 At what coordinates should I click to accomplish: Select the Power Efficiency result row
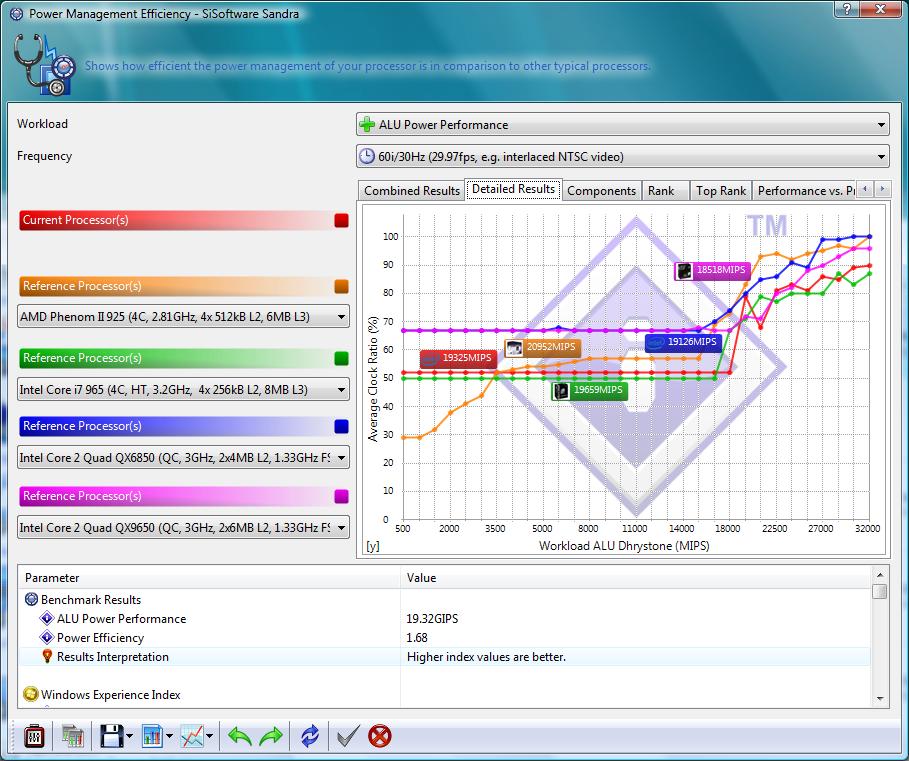[100, 638]
